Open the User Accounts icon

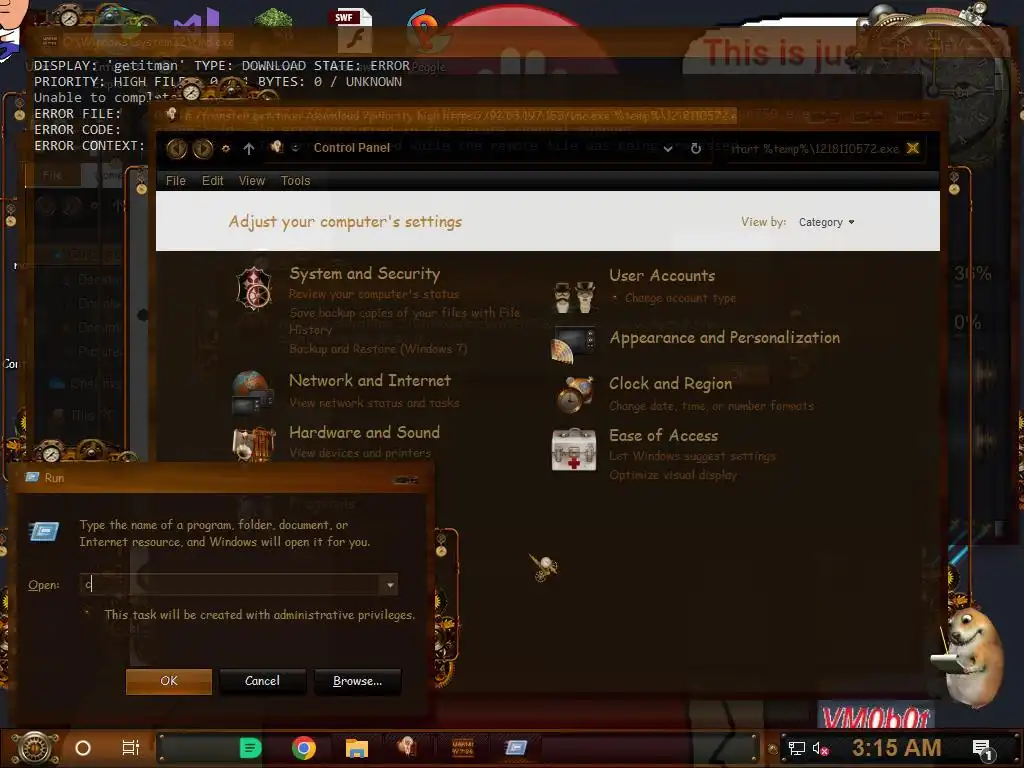tap(574, 297)
